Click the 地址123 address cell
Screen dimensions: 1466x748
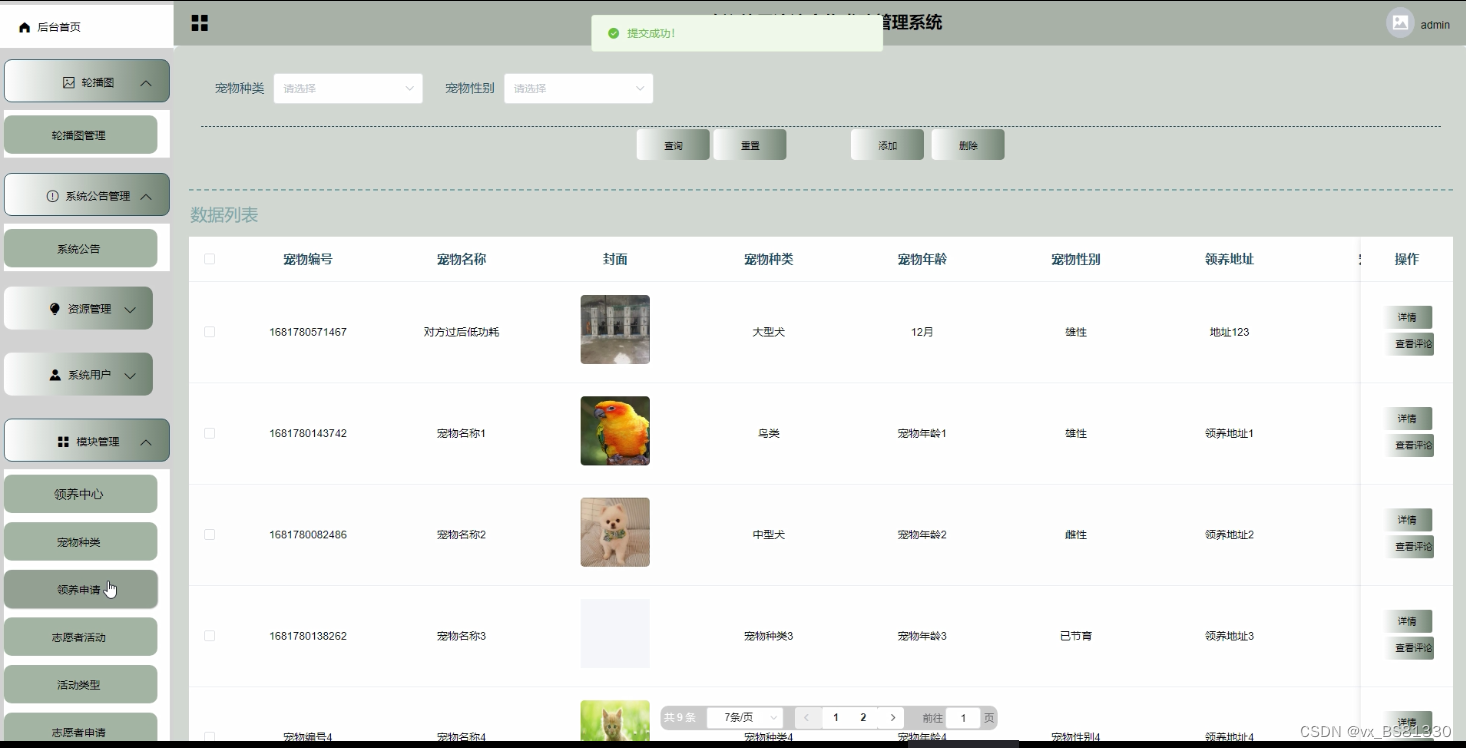pyautogui.click(x=1229, y=332)
